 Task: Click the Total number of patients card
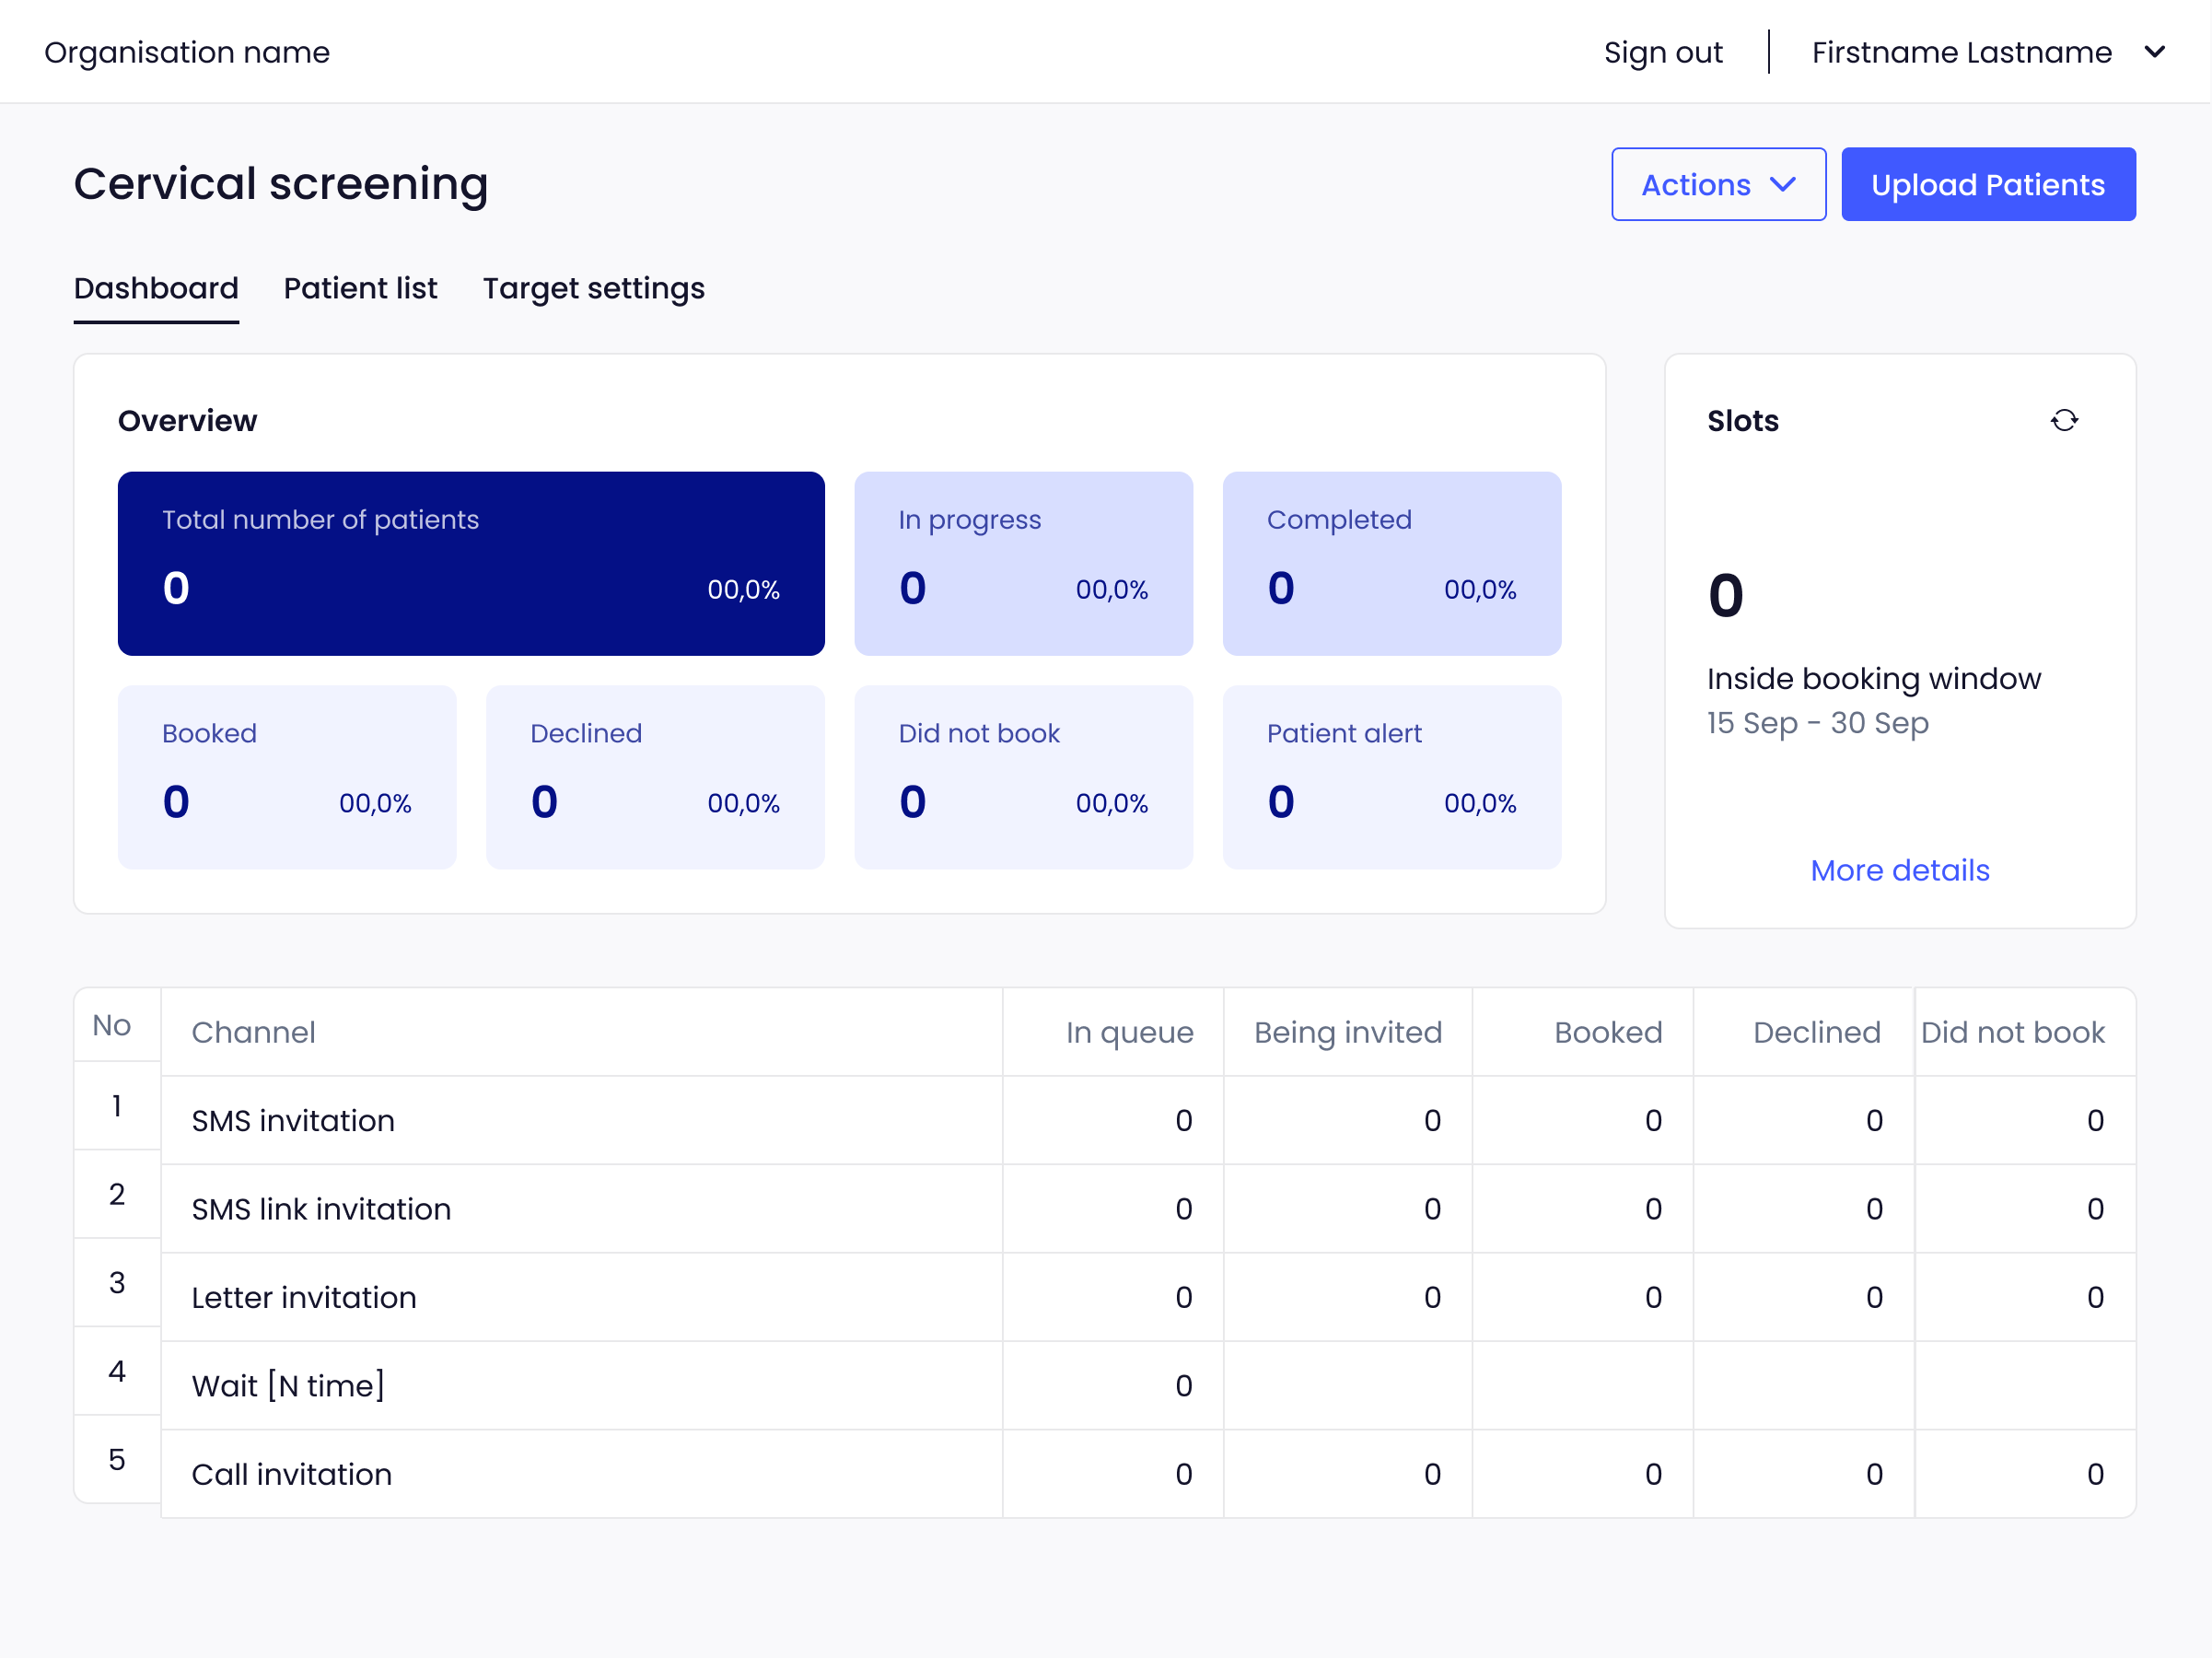click(471, 563)
